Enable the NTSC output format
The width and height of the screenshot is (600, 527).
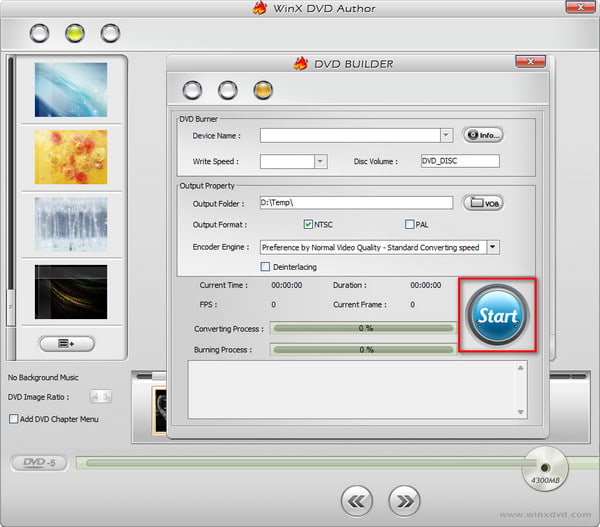[308, 224]
